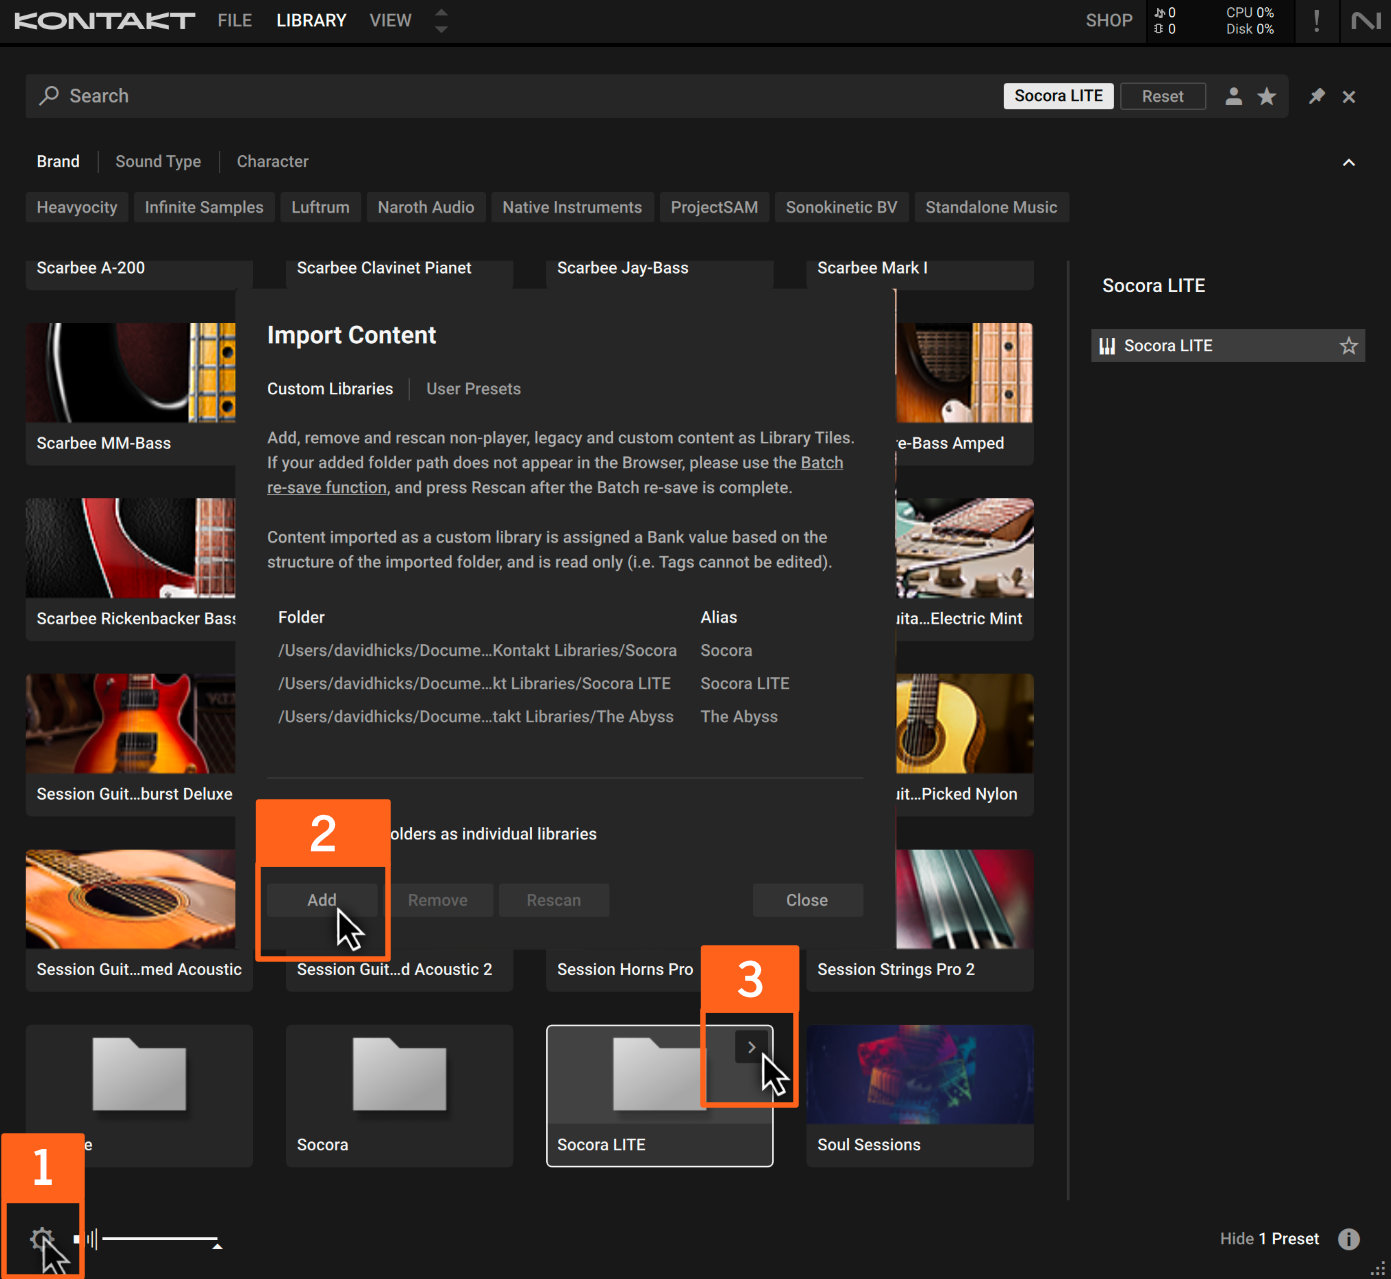This screenshot has height=1279, width=1391.
Task: Open the SHOP link
Action: (1109, 20)
